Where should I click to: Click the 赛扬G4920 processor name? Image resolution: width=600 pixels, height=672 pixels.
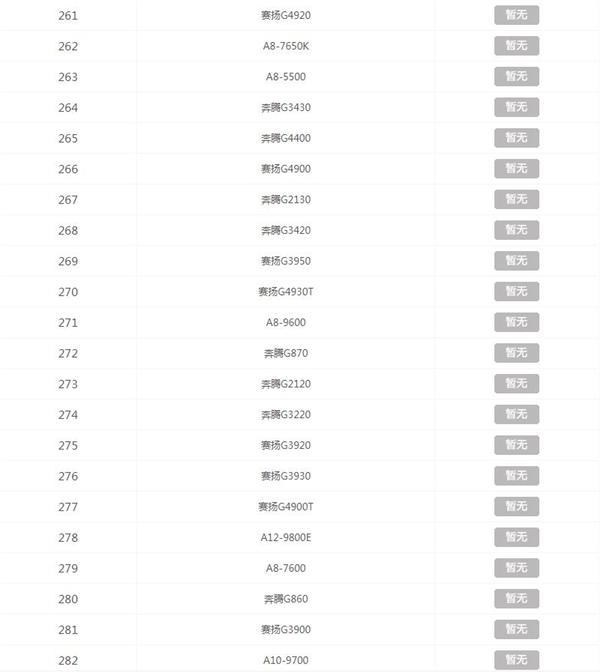point(286,15)
